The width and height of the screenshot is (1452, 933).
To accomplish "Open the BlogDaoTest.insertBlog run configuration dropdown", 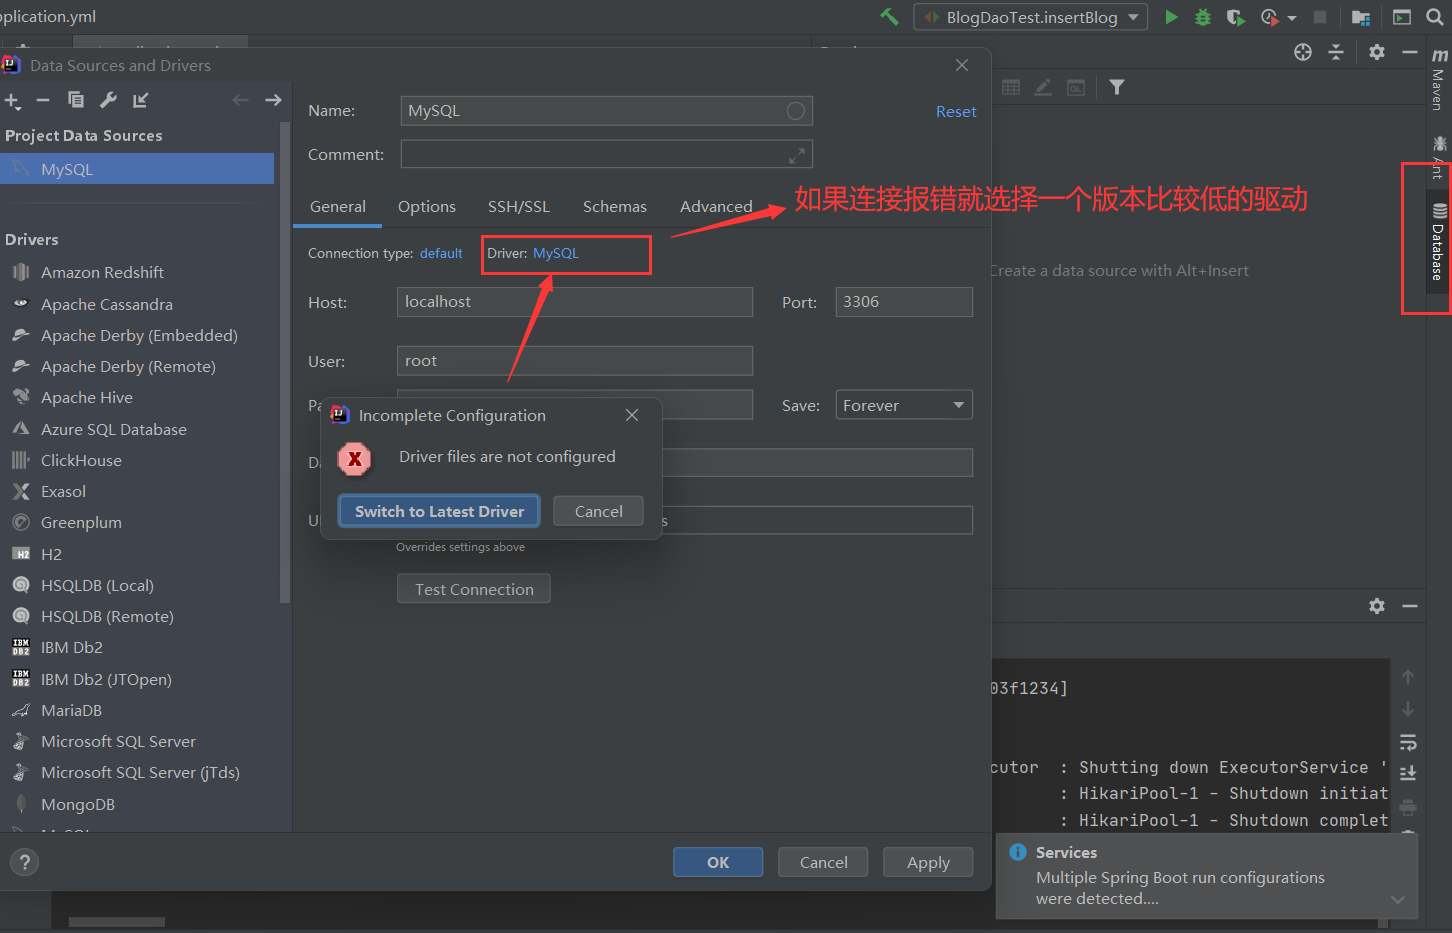I will pyautogui.click(x=1030, y=17).
